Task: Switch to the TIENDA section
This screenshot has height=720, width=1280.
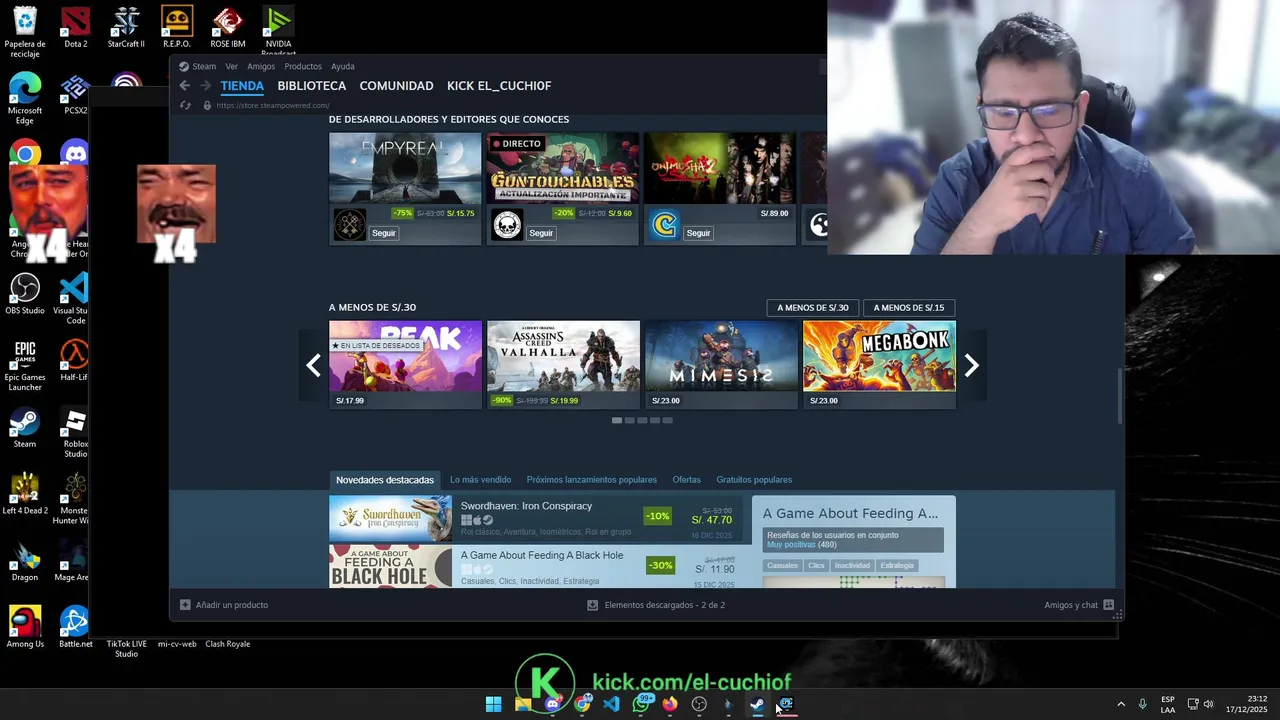Action: click(x=242, y=86)
